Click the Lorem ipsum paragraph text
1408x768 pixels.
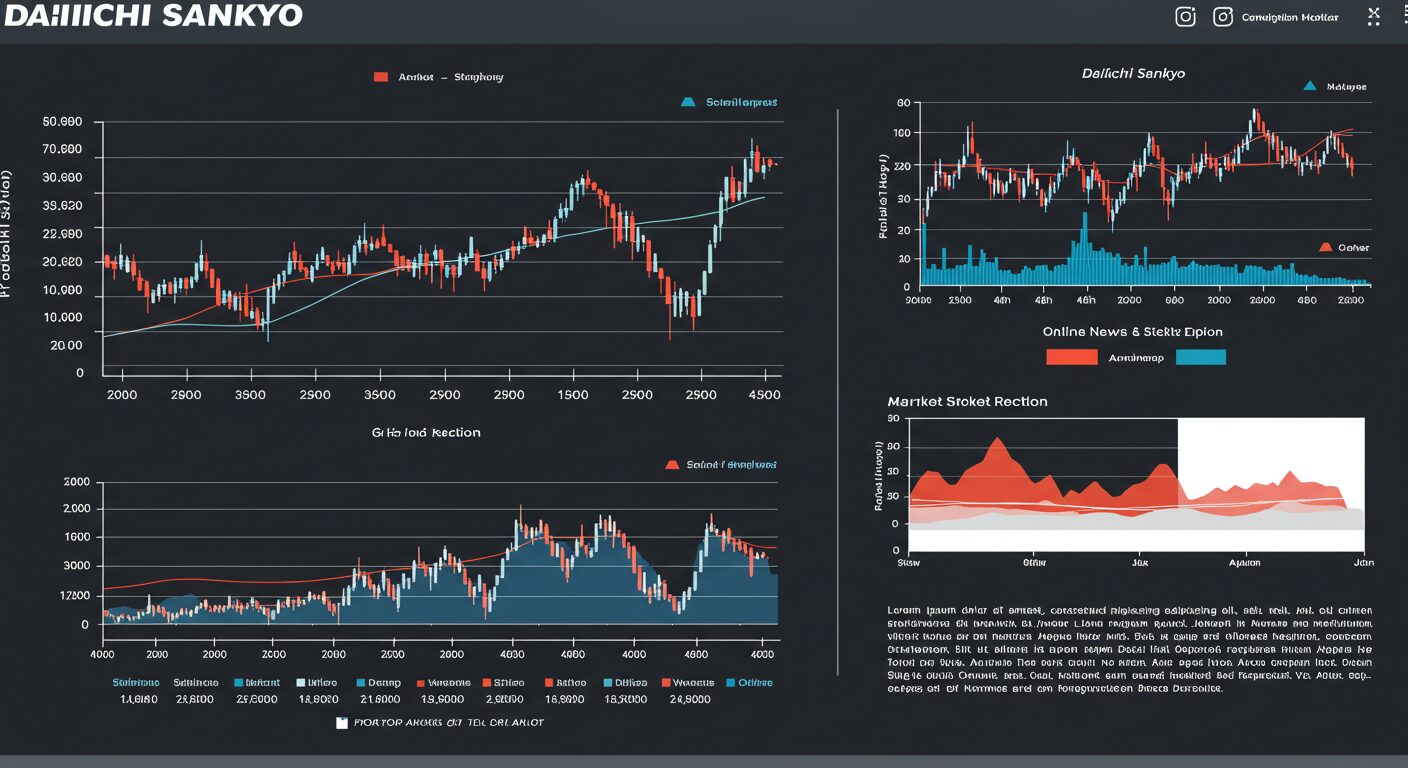click(x=1130, y=649)
